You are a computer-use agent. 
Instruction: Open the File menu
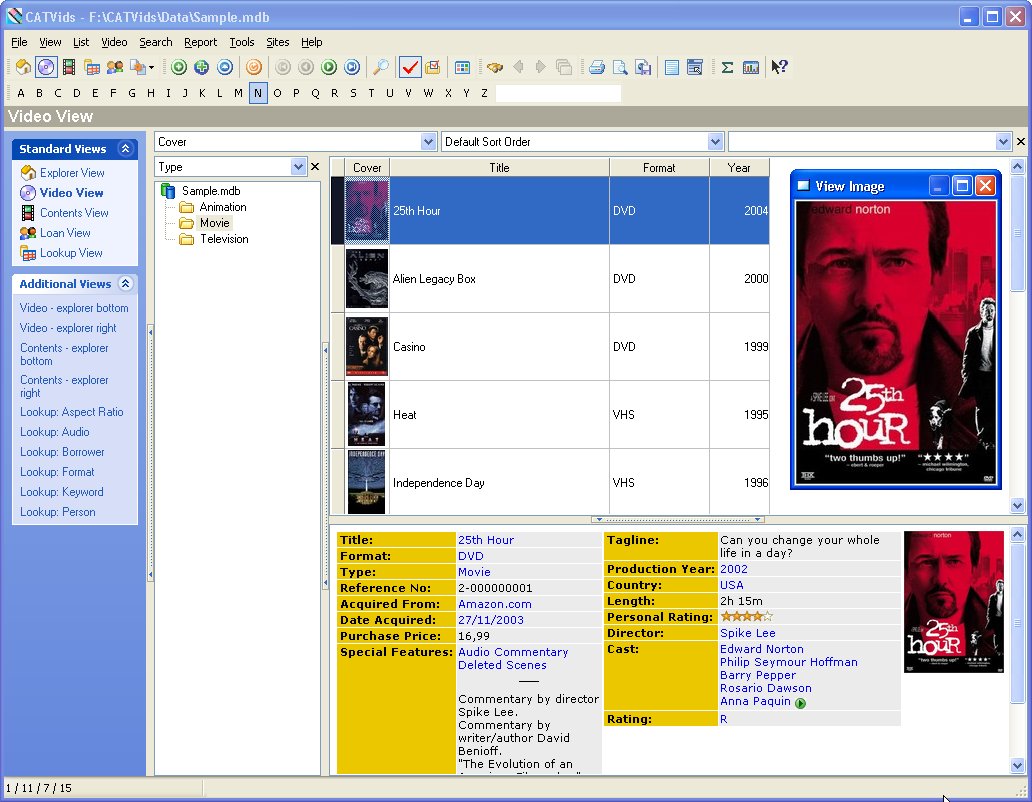19,42
